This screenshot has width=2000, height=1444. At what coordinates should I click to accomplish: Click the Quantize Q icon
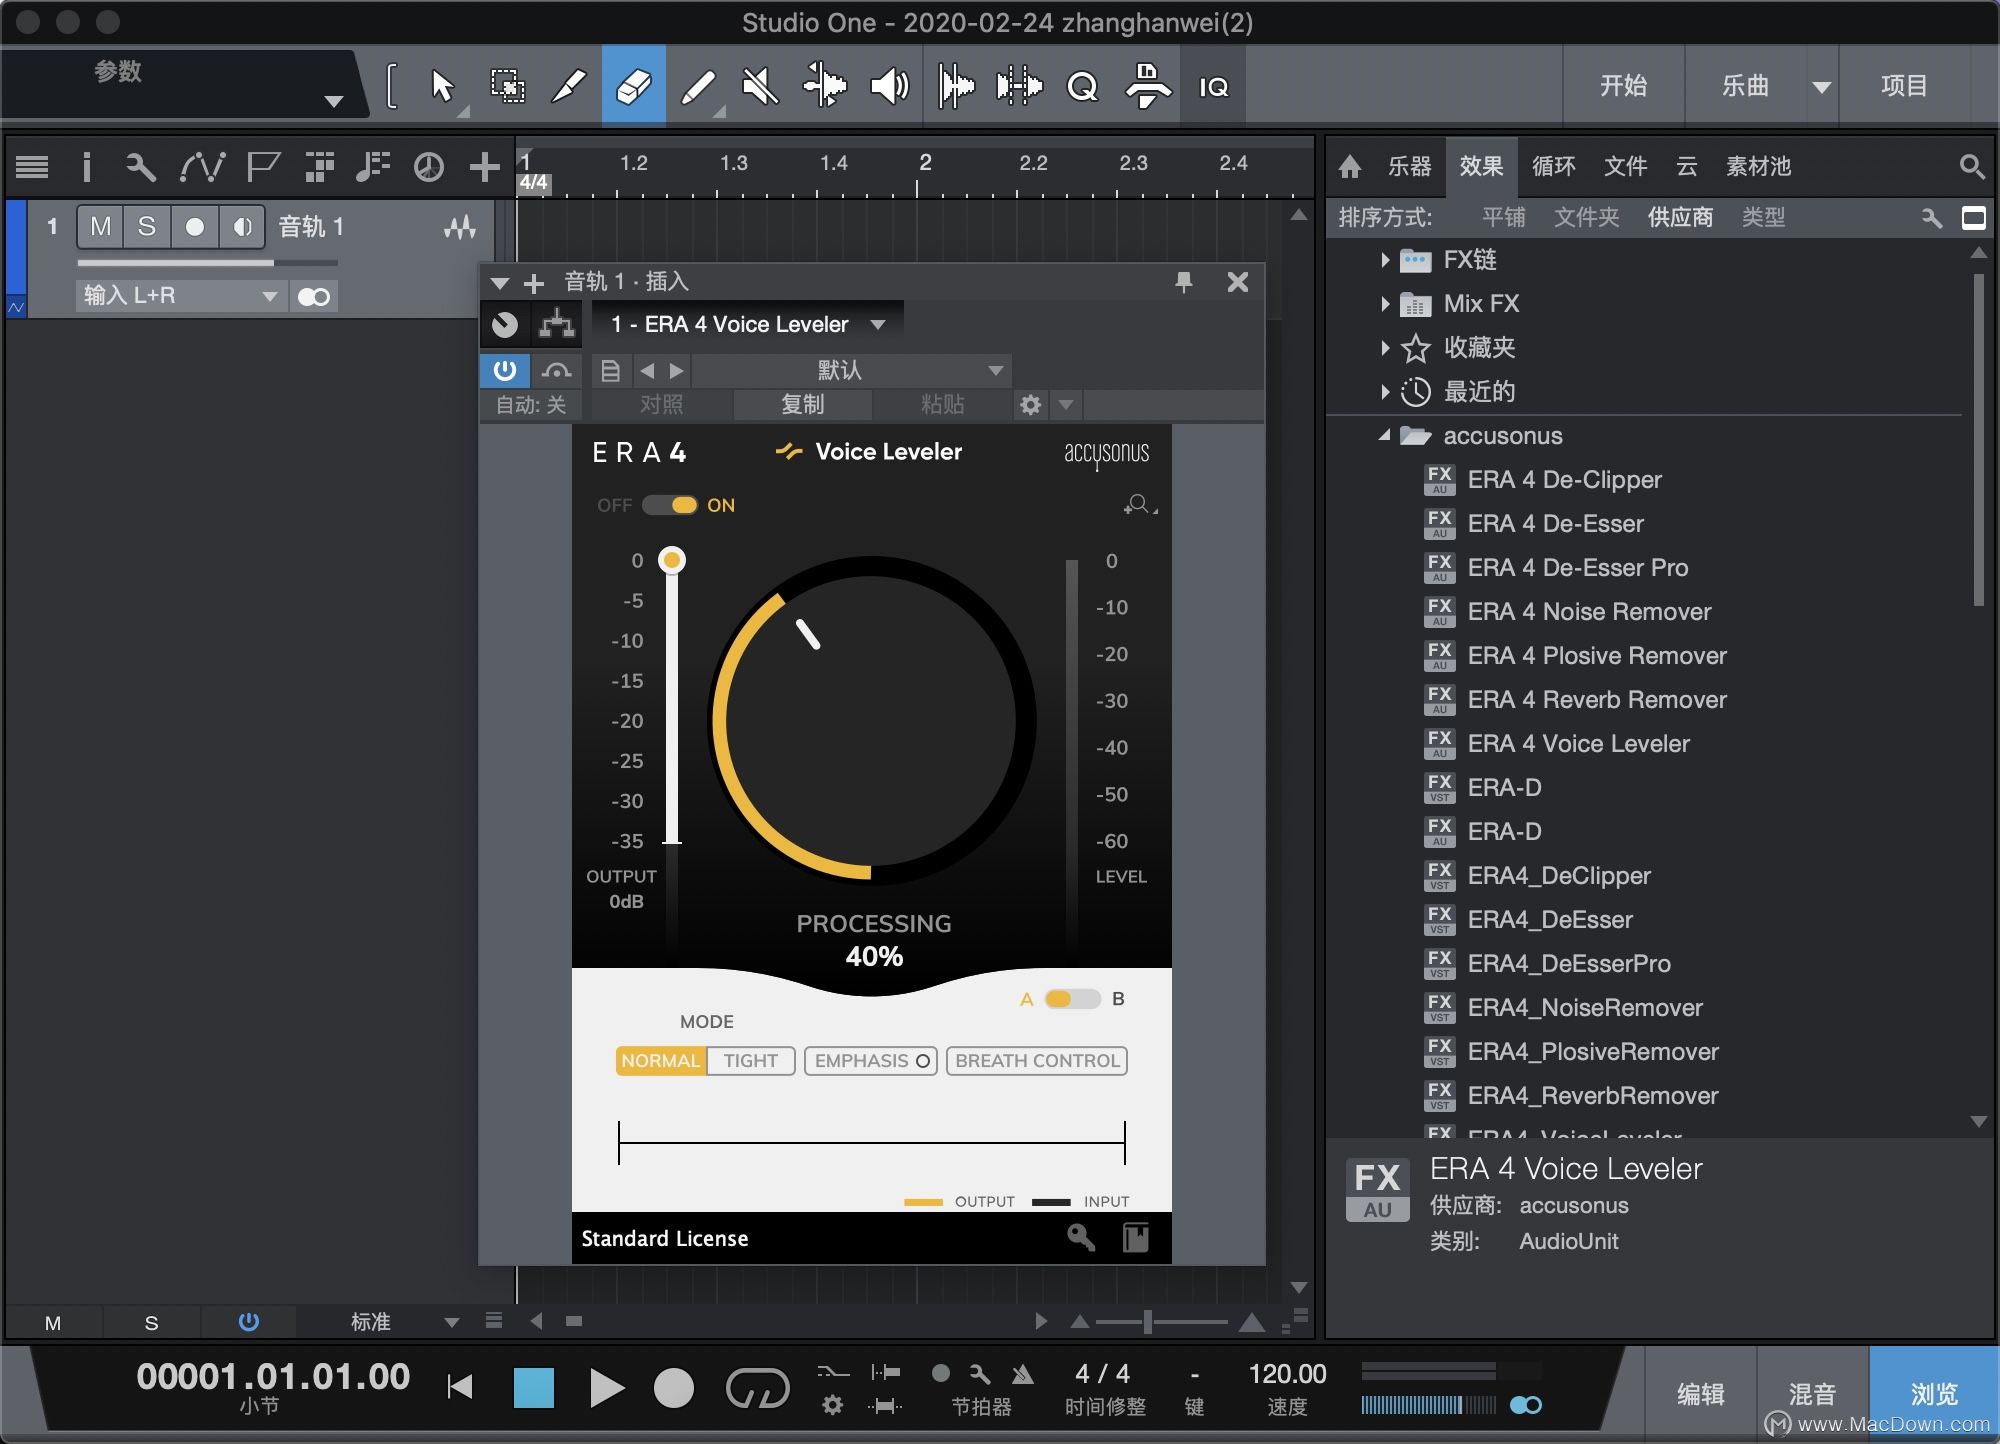point(1082,87)
